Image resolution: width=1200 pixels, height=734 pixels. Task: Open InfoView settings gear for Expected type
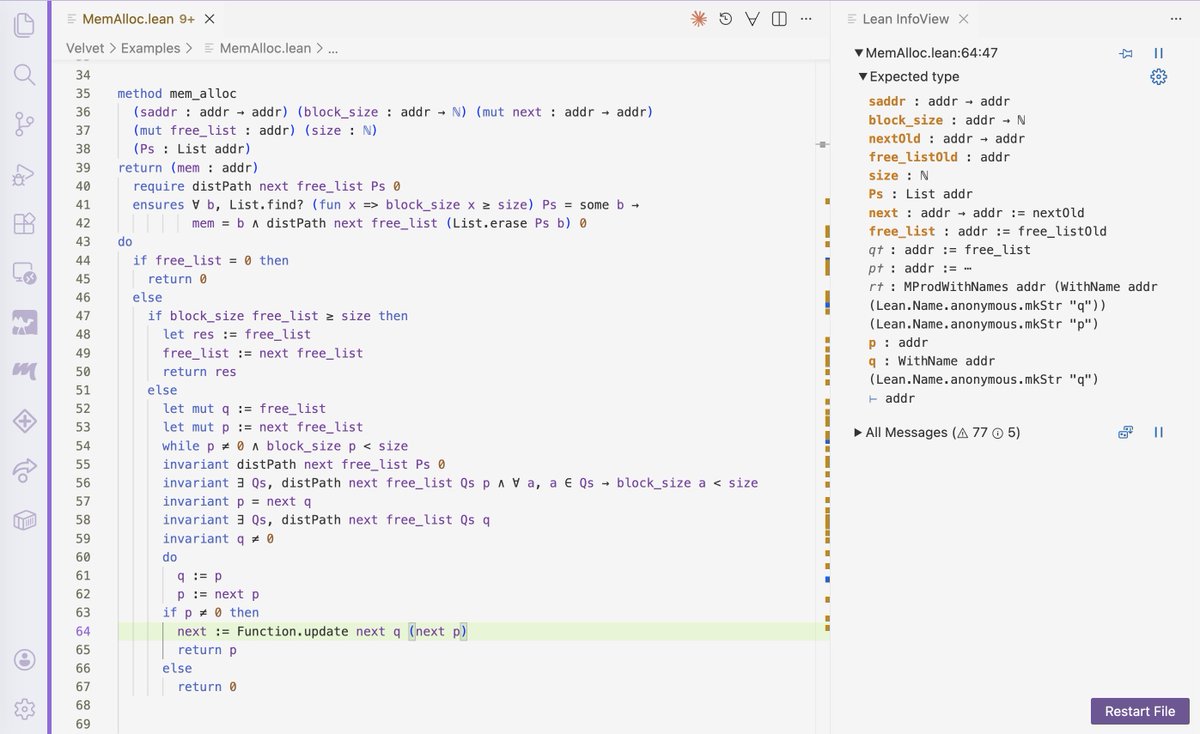click(x=1159, y=77)
